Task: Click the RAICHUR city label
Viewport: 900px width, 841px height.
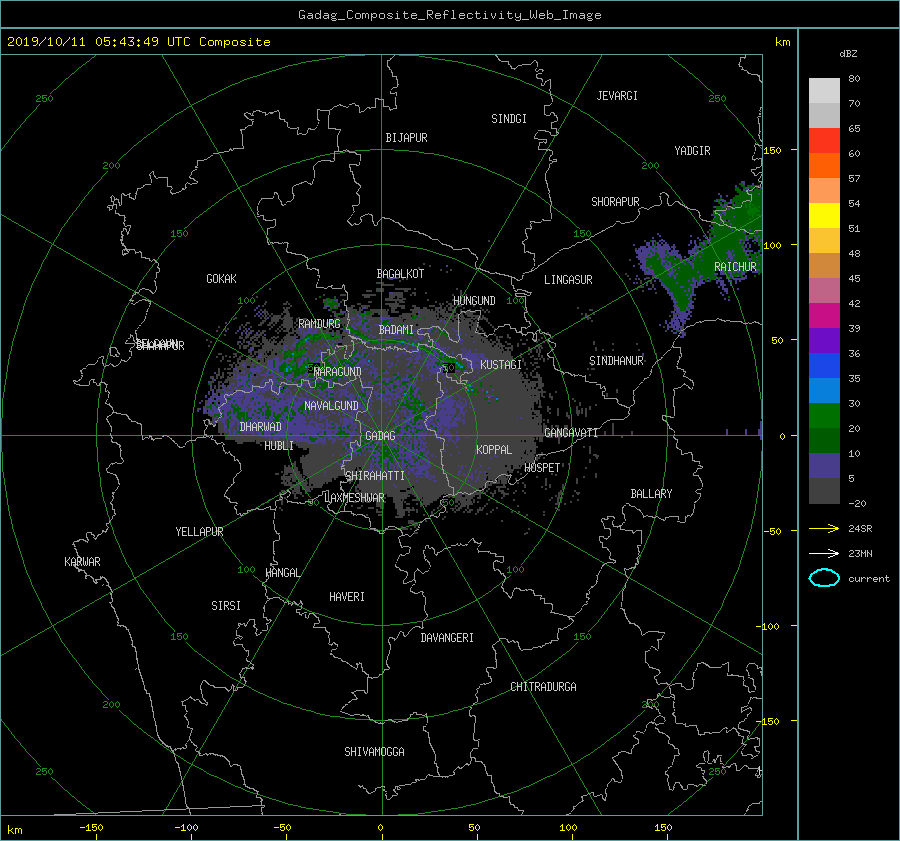Action: (735, 267)
